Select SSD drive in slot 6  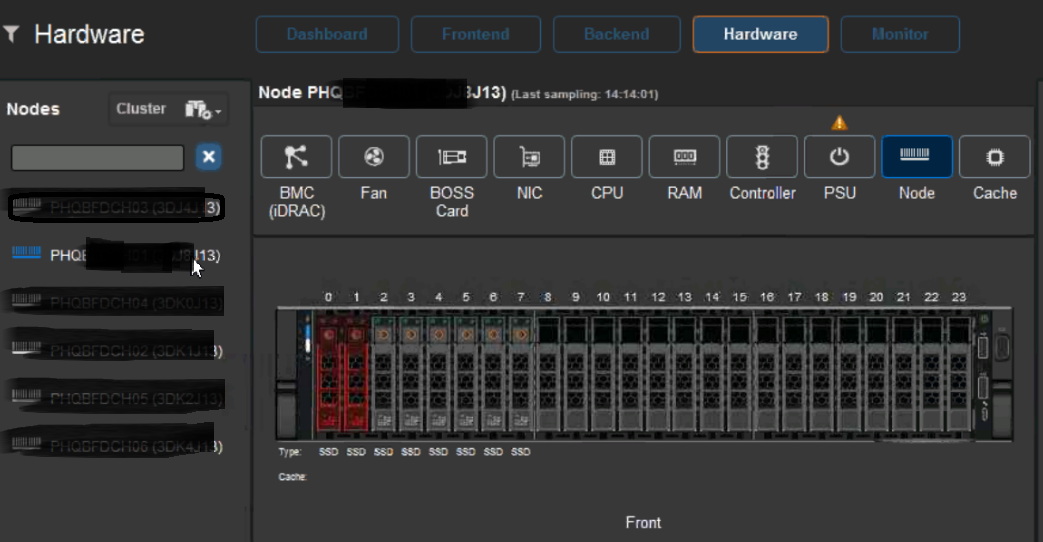click(493, 374)
